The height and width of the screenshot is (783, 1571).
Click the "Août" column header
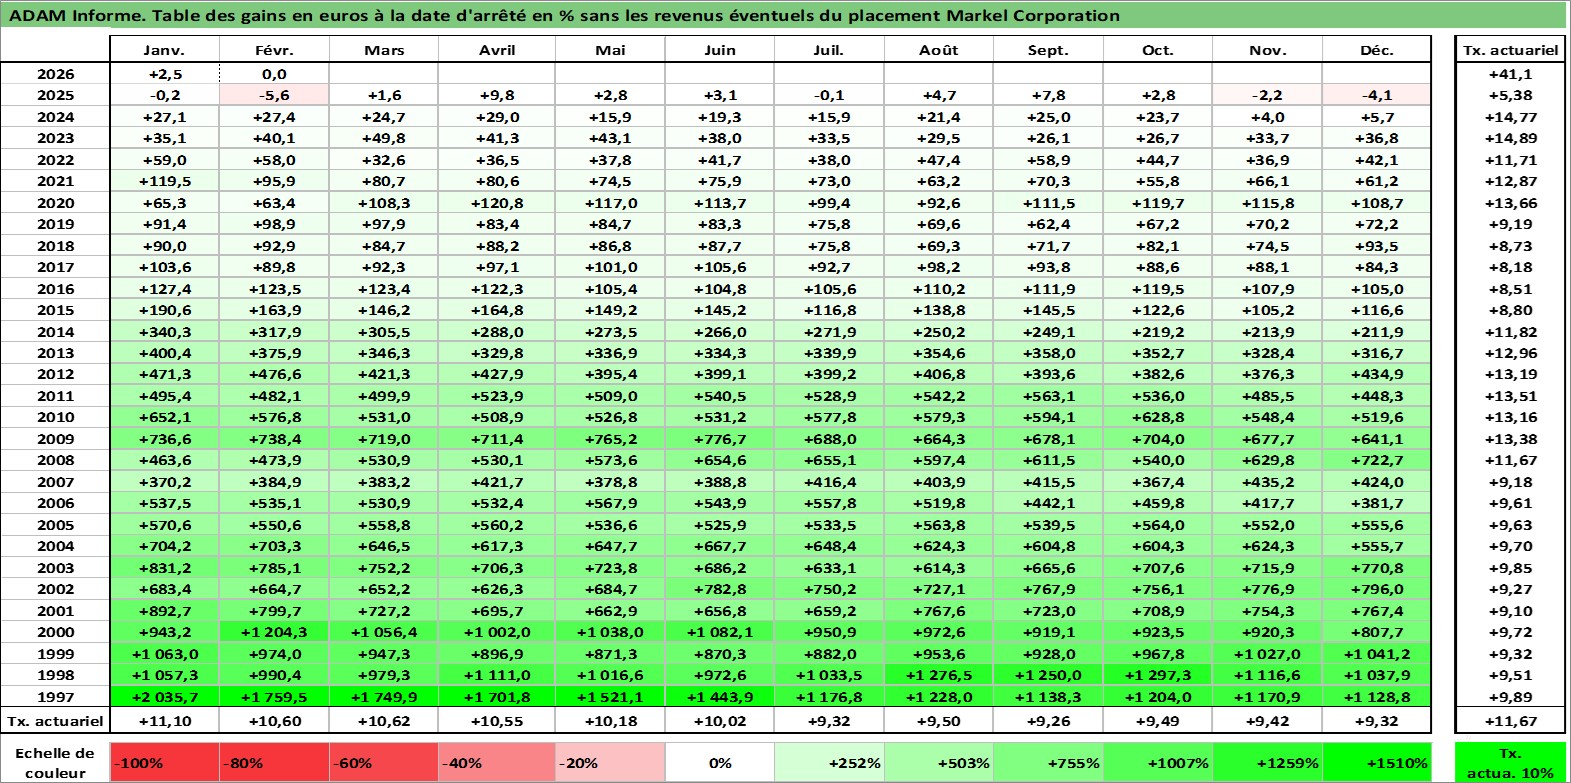[x=939, y=50]
